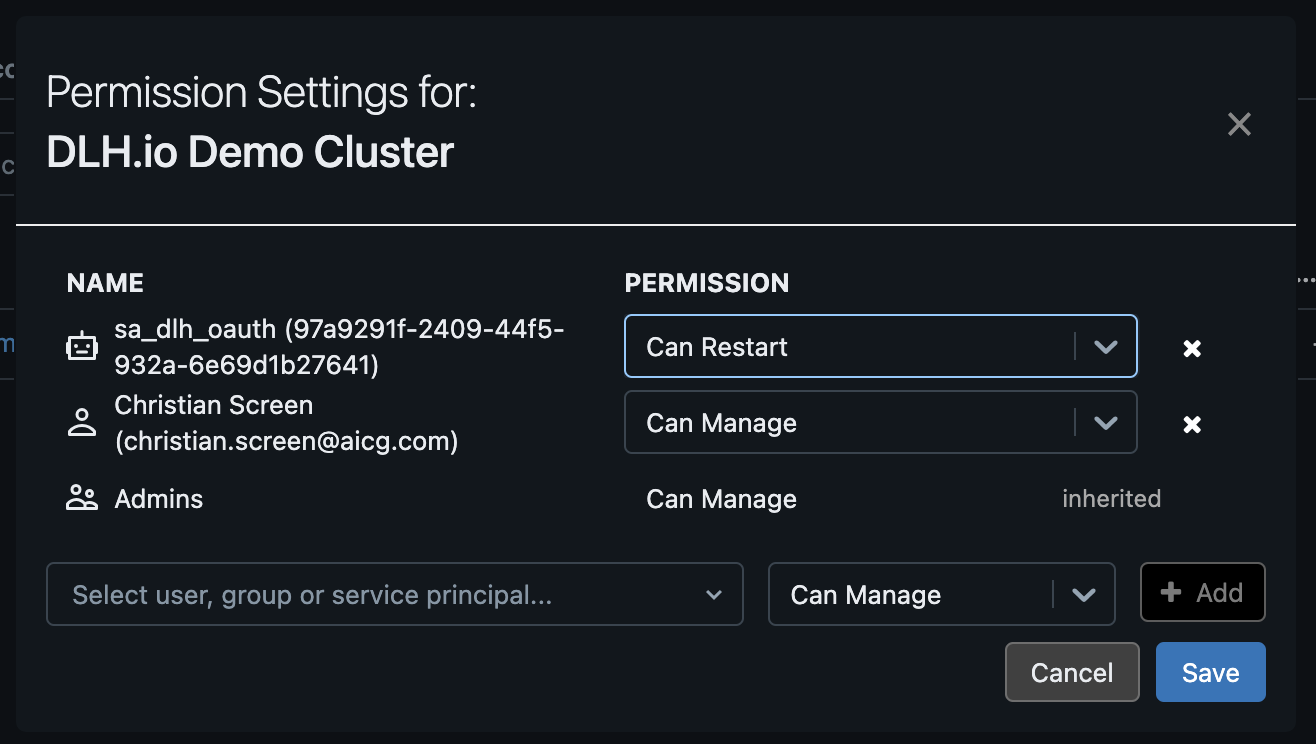Click the plus icon on the Add button
Image resolution: width=1316 pixels, height=744 pixels.
[x=1171, y=592]
